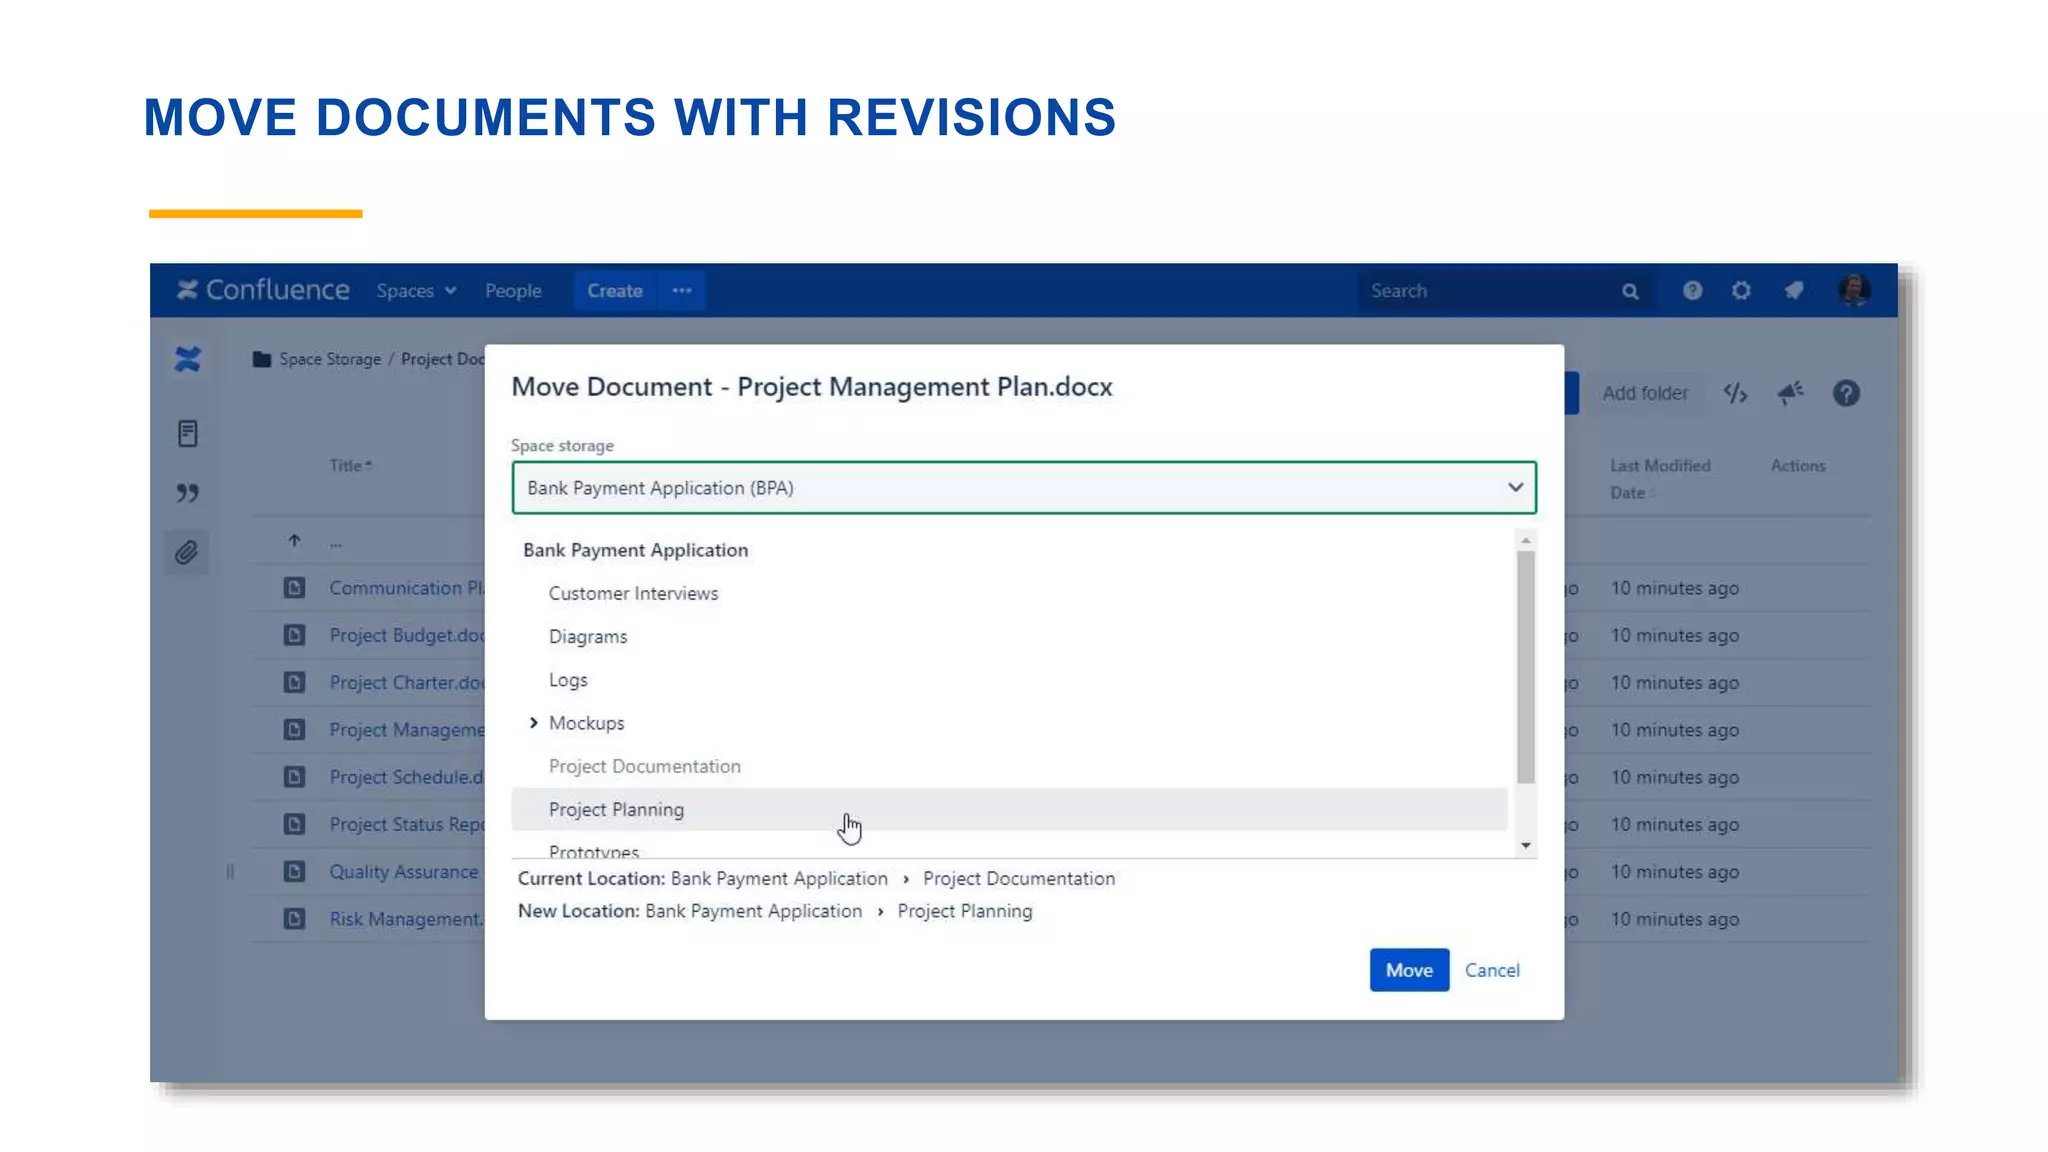Select the attachments paperclip sidebar icon
Image resolution: width=2048 pixels, height=1152 pixels.
(187, 553)
